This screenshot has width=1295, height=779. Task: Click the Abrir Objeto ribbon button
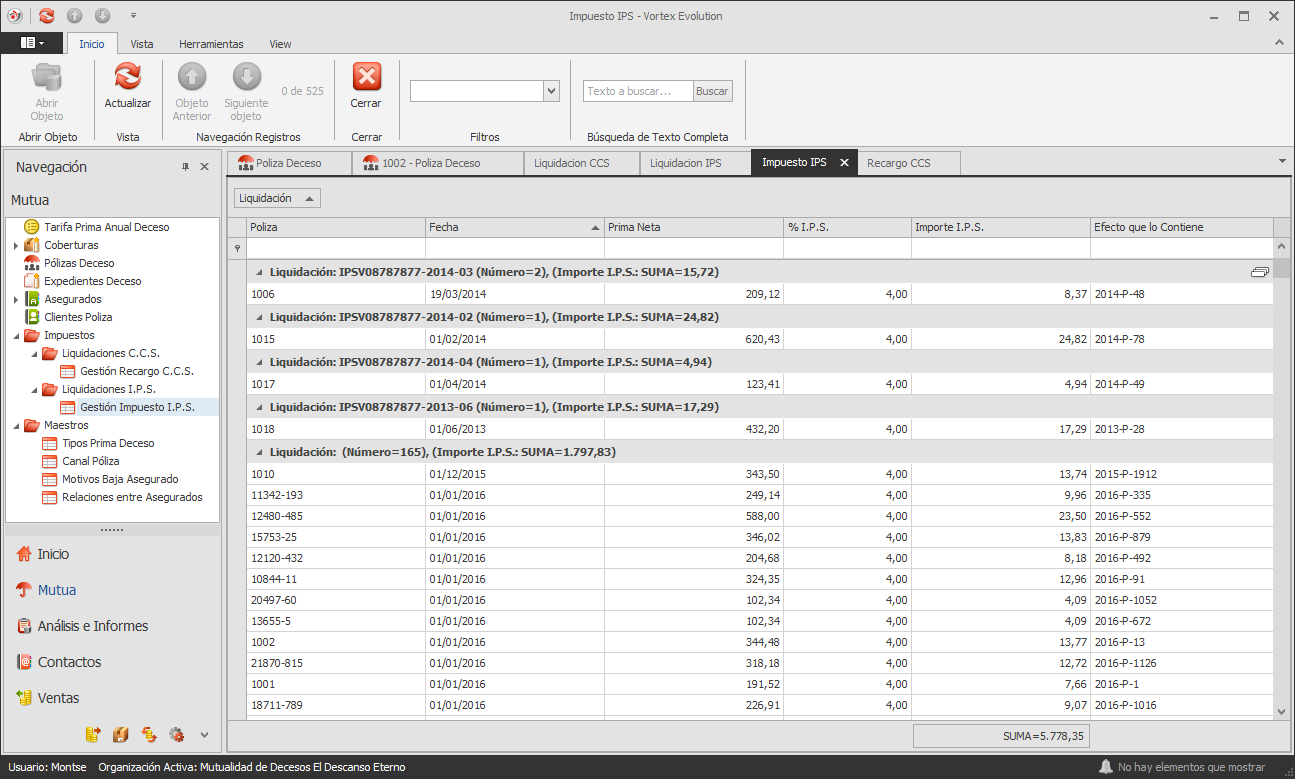[47, 92]
